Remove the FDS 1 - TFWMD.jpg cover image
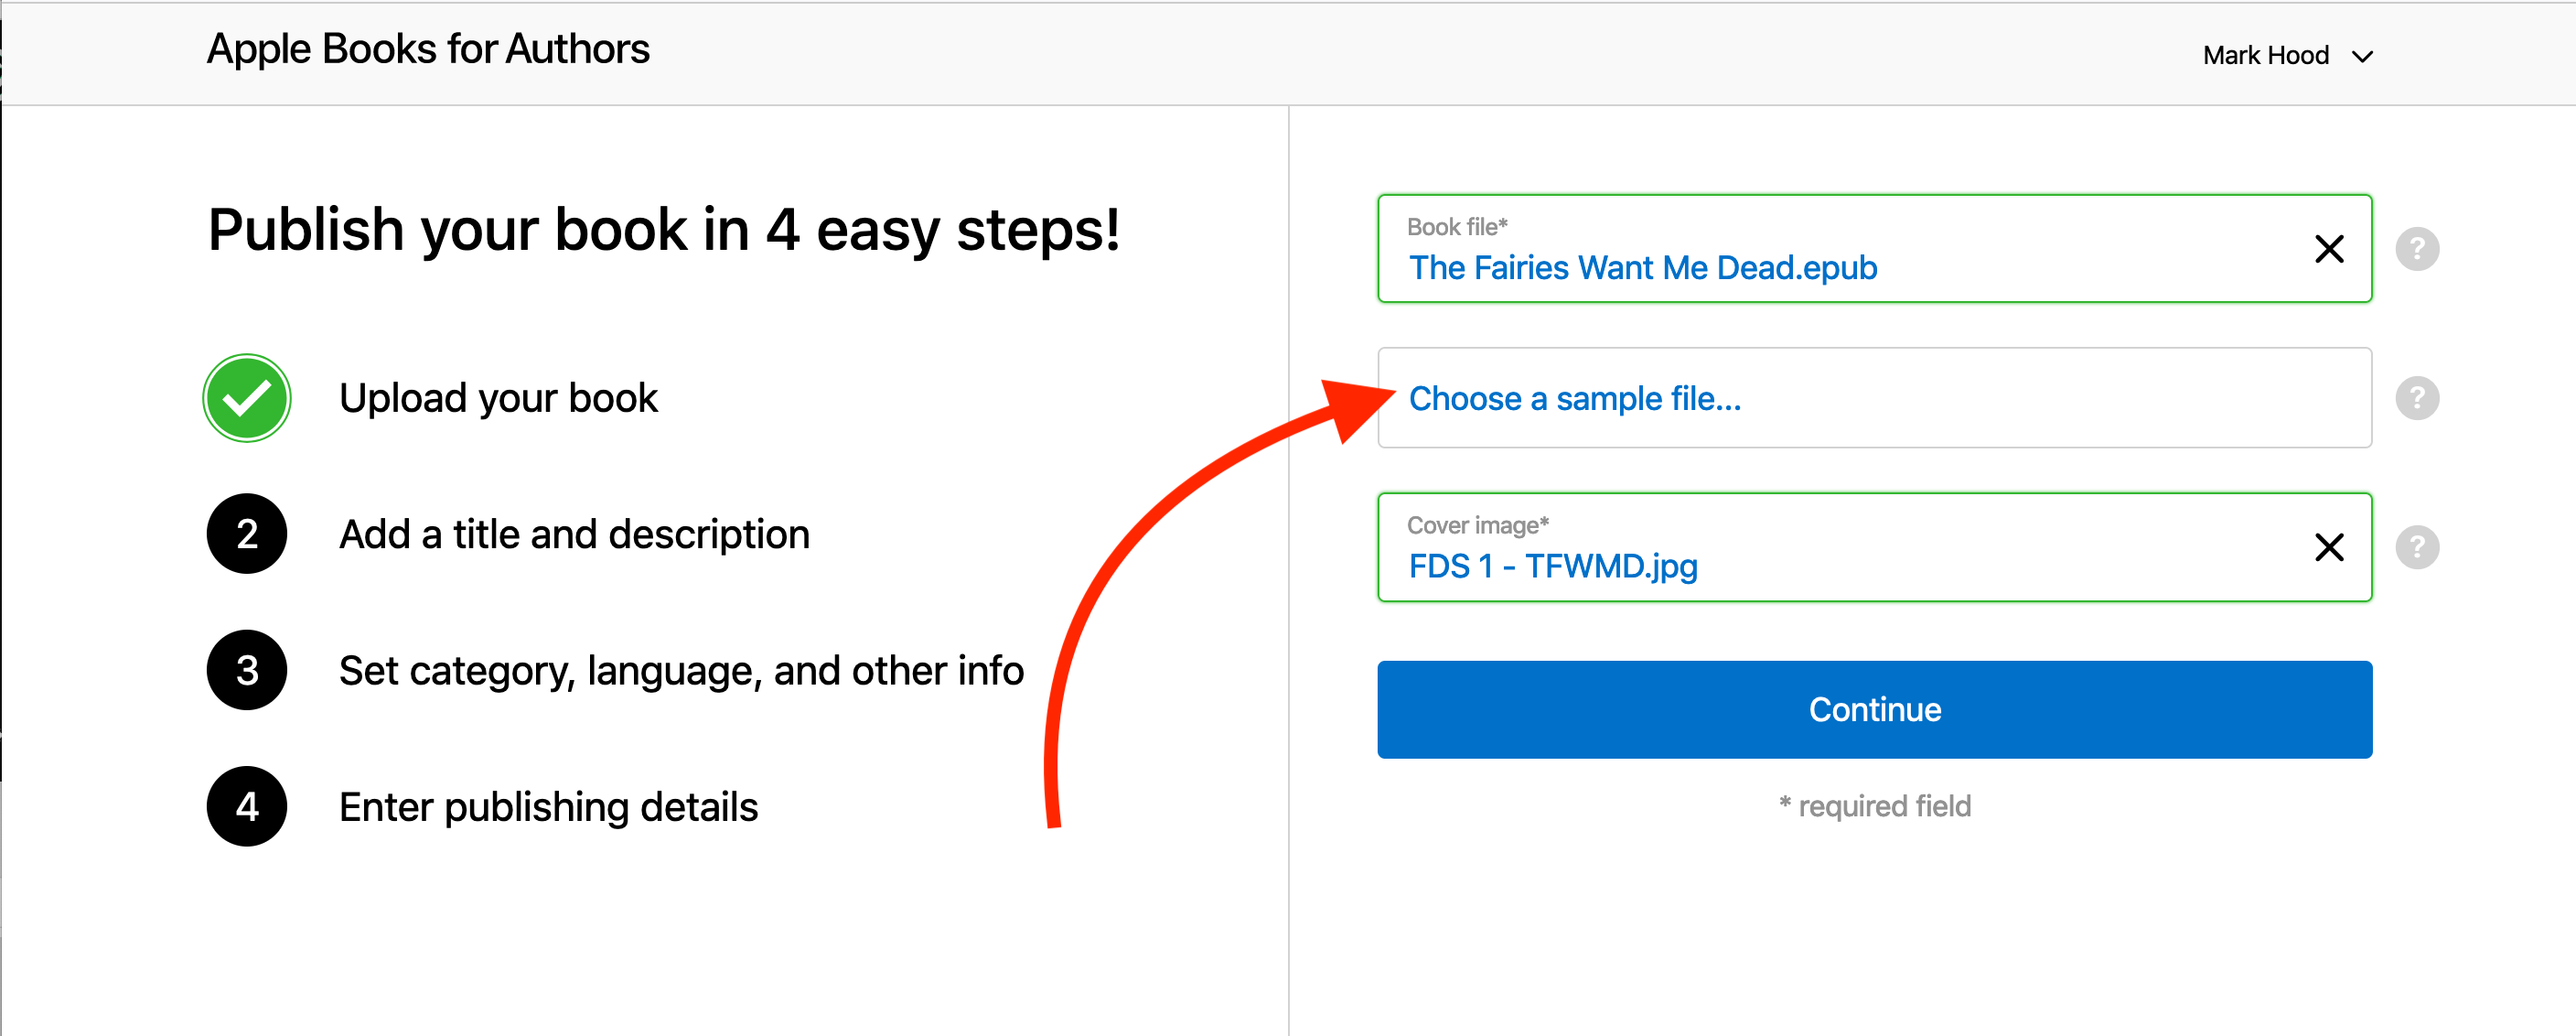The height and width of the screenshot is (1036, 2576). [2329, 547]
